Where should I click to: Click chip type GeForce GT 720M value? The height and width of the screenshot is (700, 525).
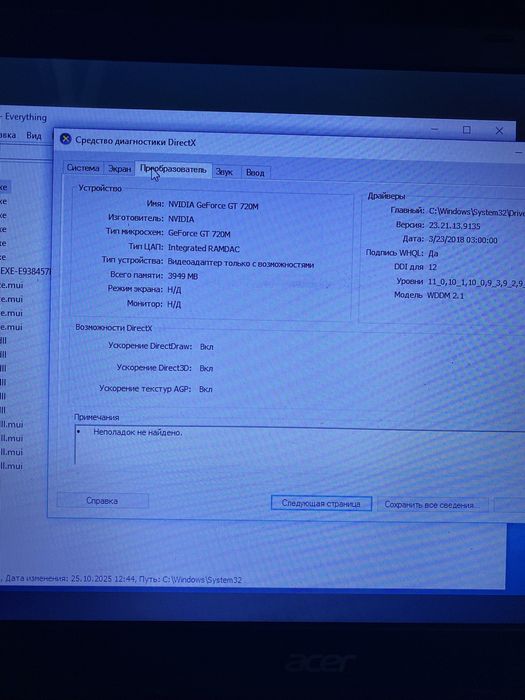point(199,233)
